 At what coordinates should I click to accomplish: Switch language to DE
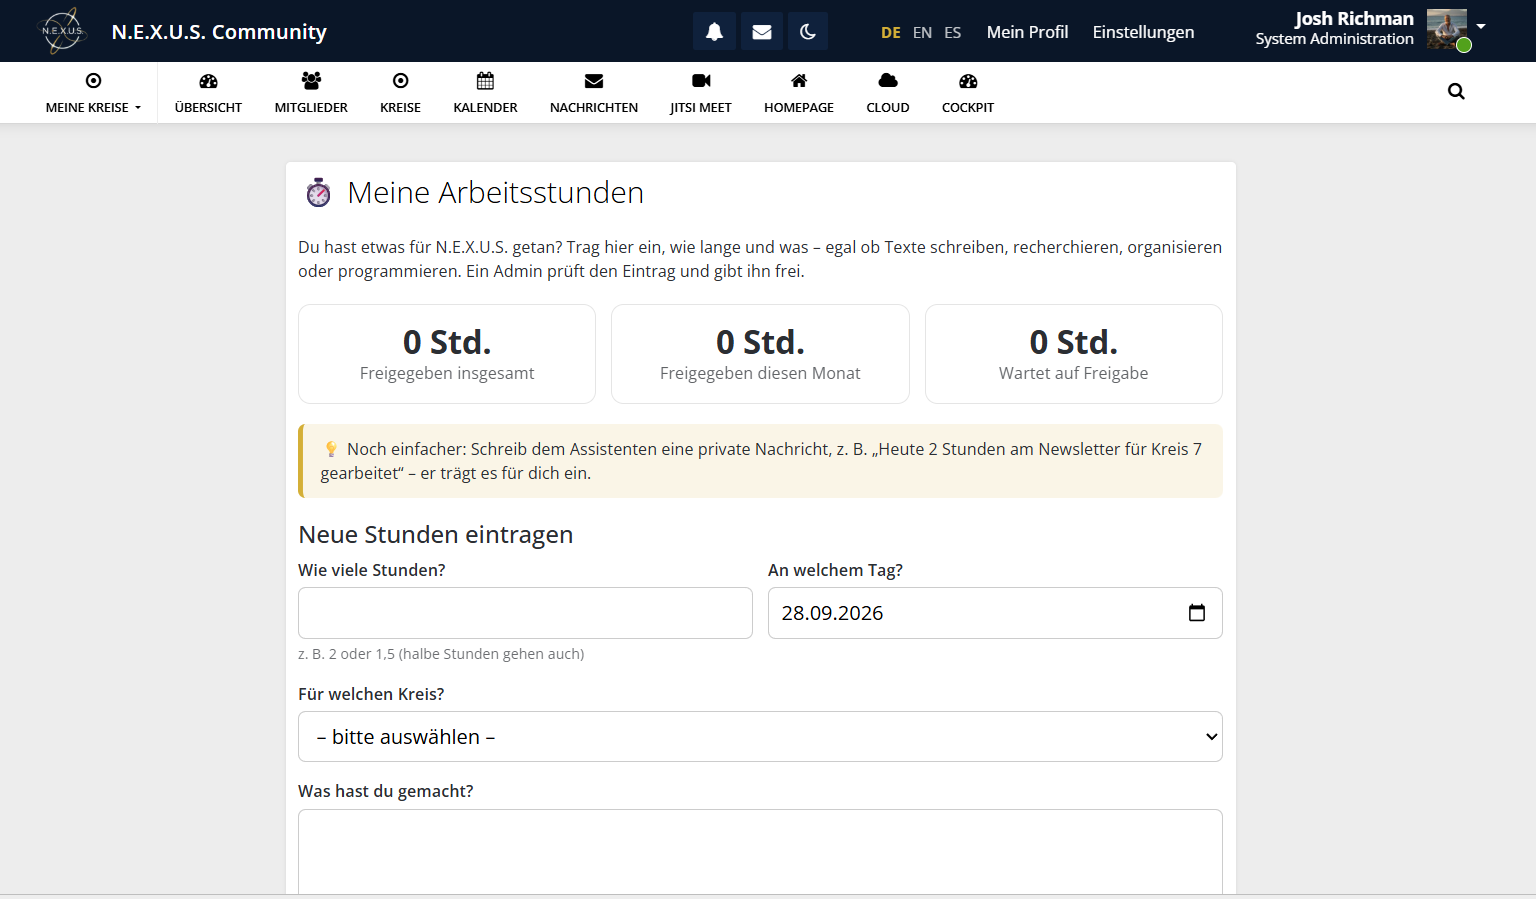click(x=891, y=33)
